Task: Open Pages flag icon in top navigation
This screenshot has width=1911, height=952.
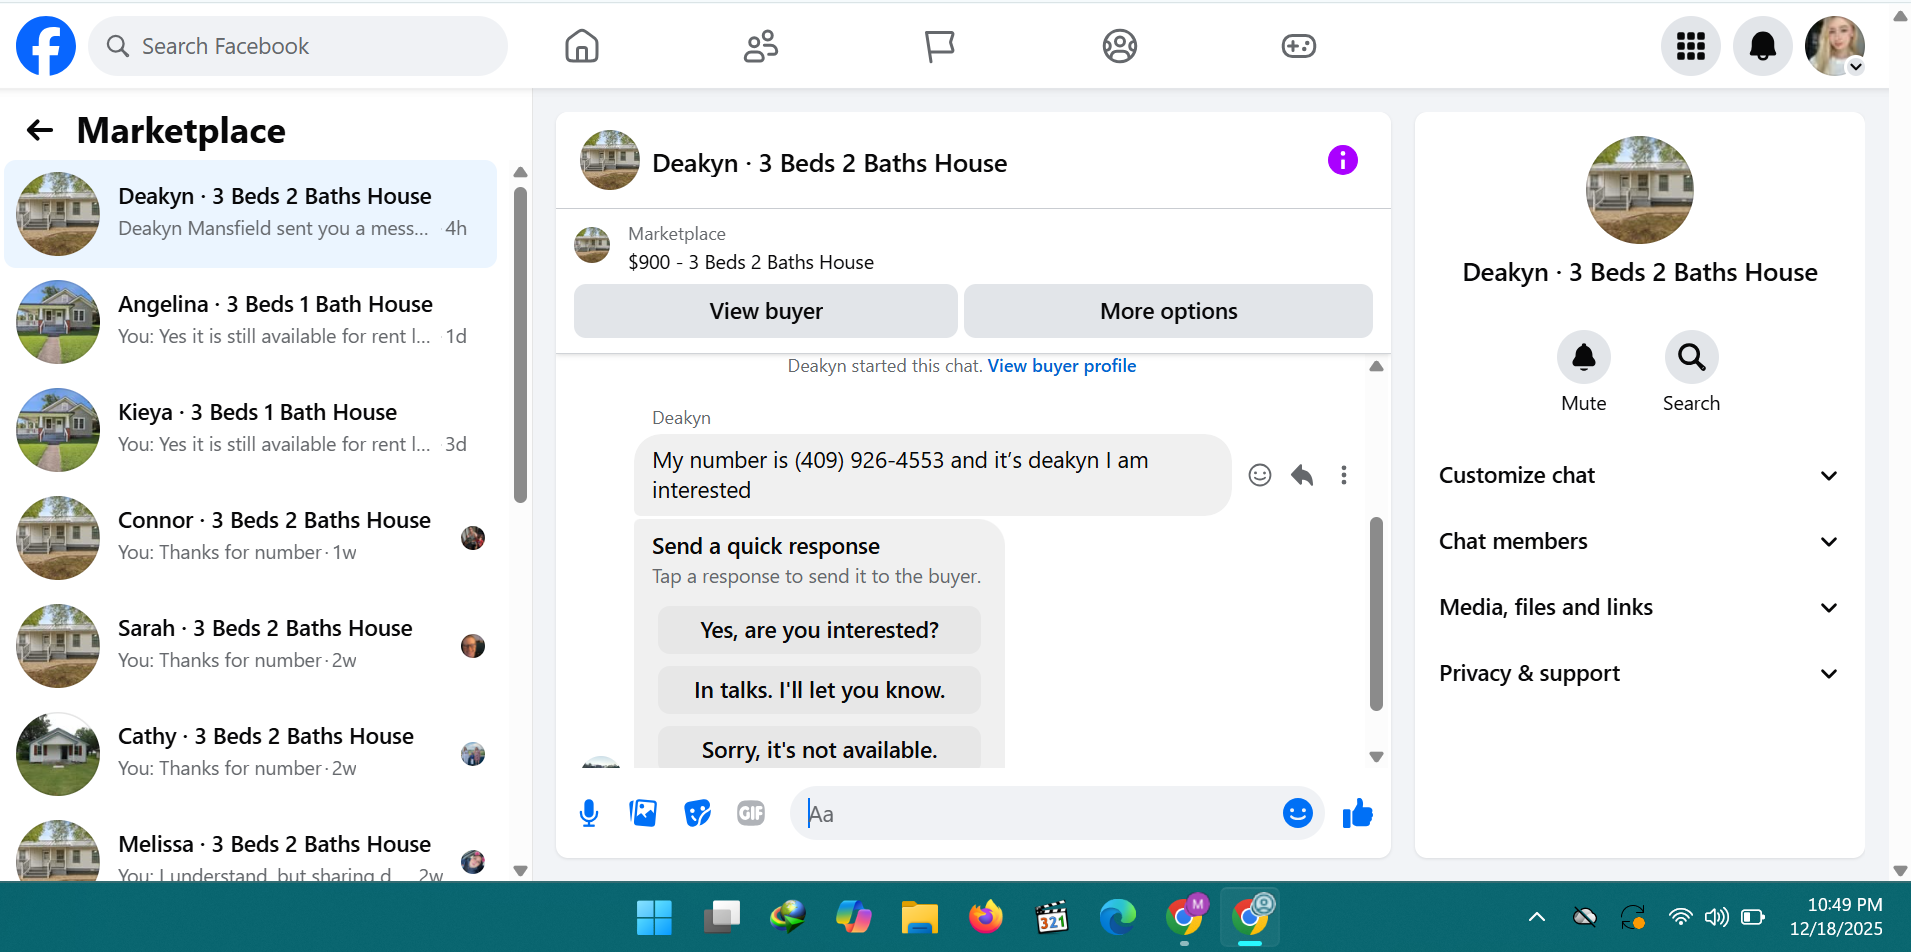Action: tap(939, 46)
